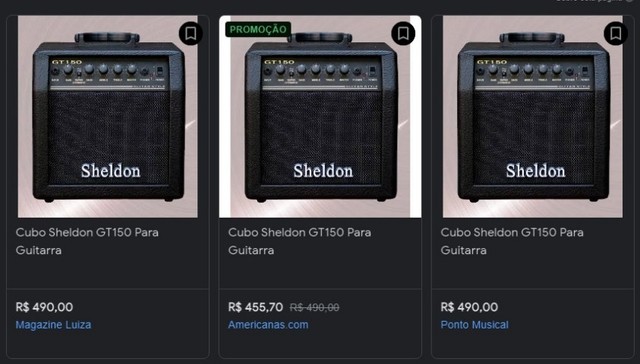Click the Cubo Sheldon GT150 title above Americanas.com
This screenshot has width=640, height=364.
[x=300, y=241]
